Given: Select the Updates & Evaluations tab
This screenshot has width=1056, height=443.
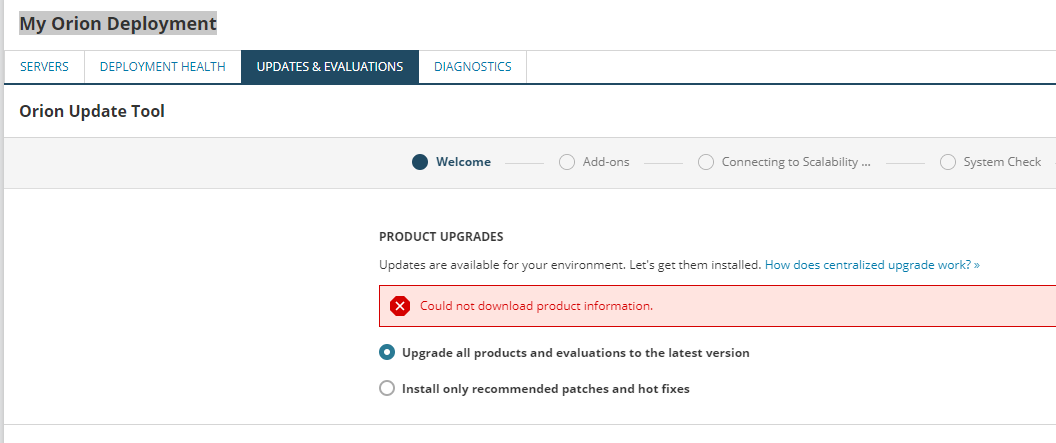Looking at the screenshot, I should tap(330, 67).
